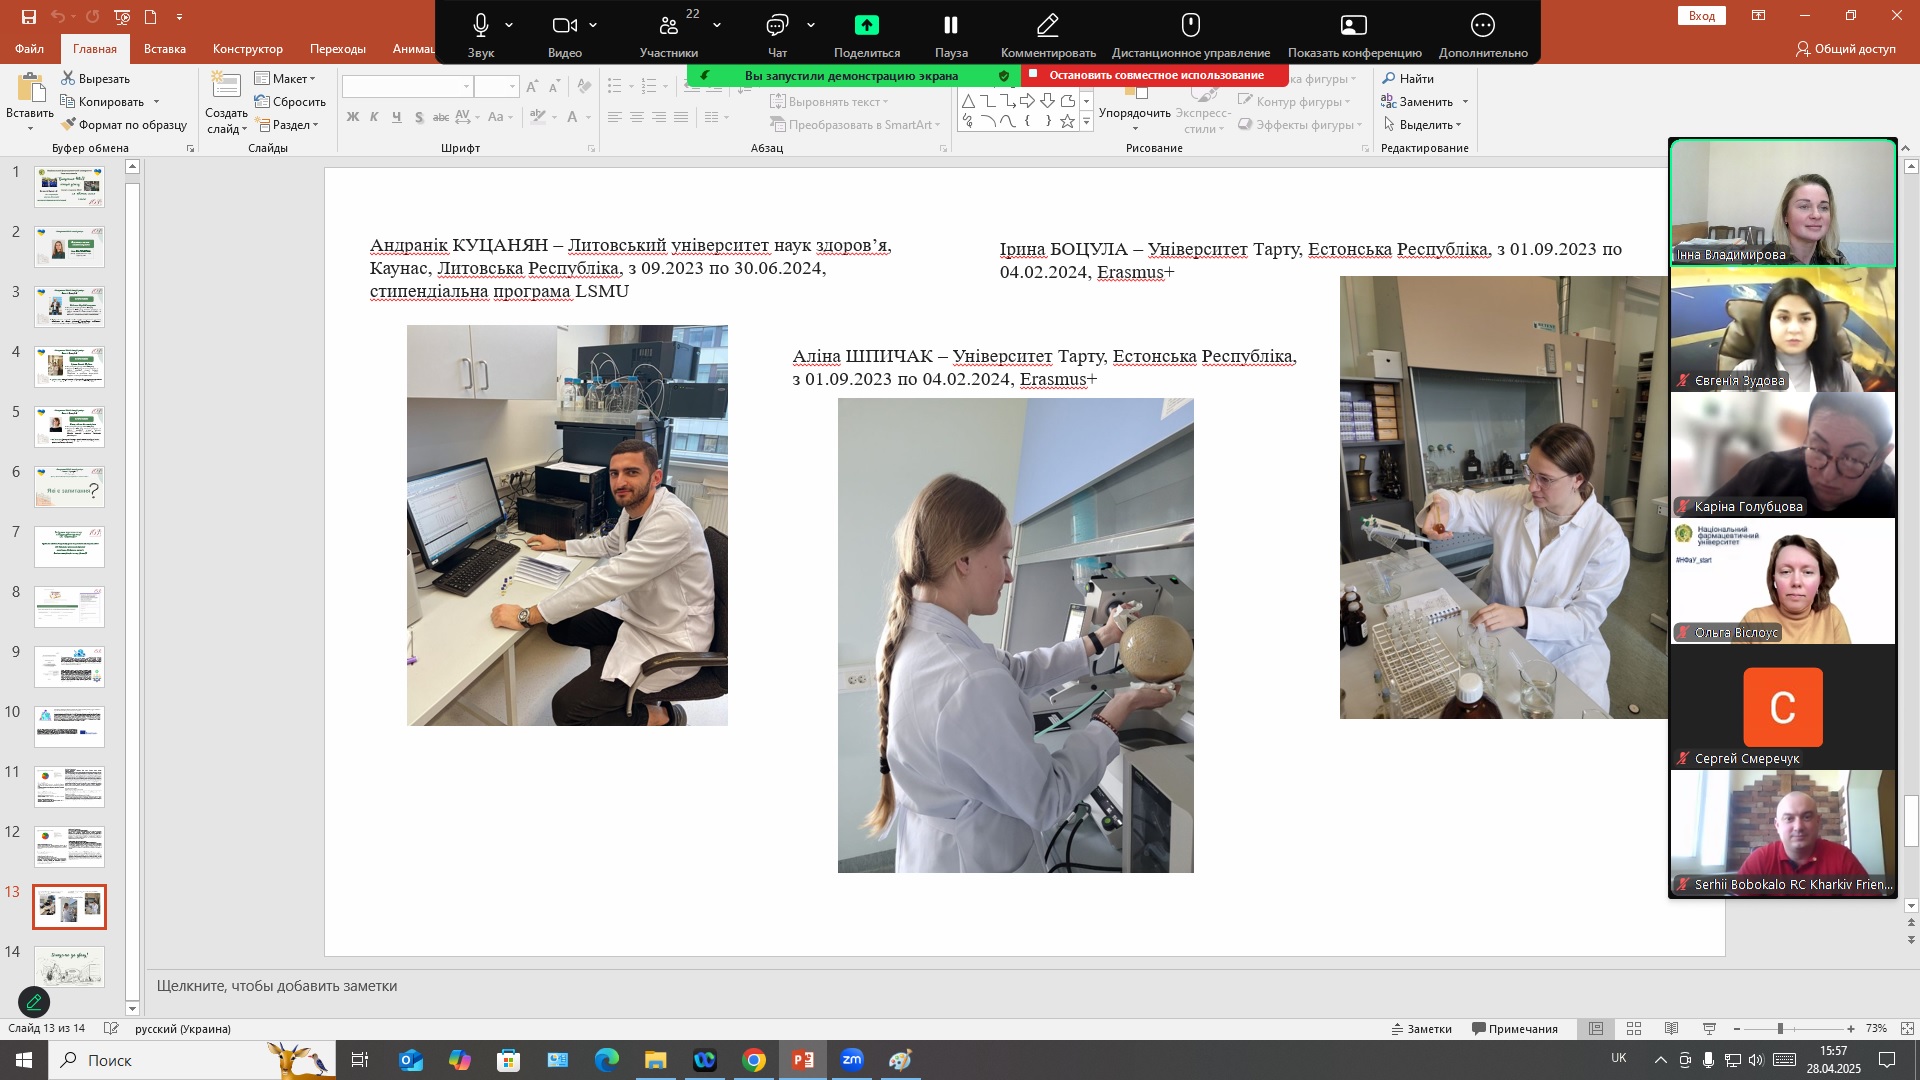
Task: Select Формат по образцу format painter
Action: [124, 125]
